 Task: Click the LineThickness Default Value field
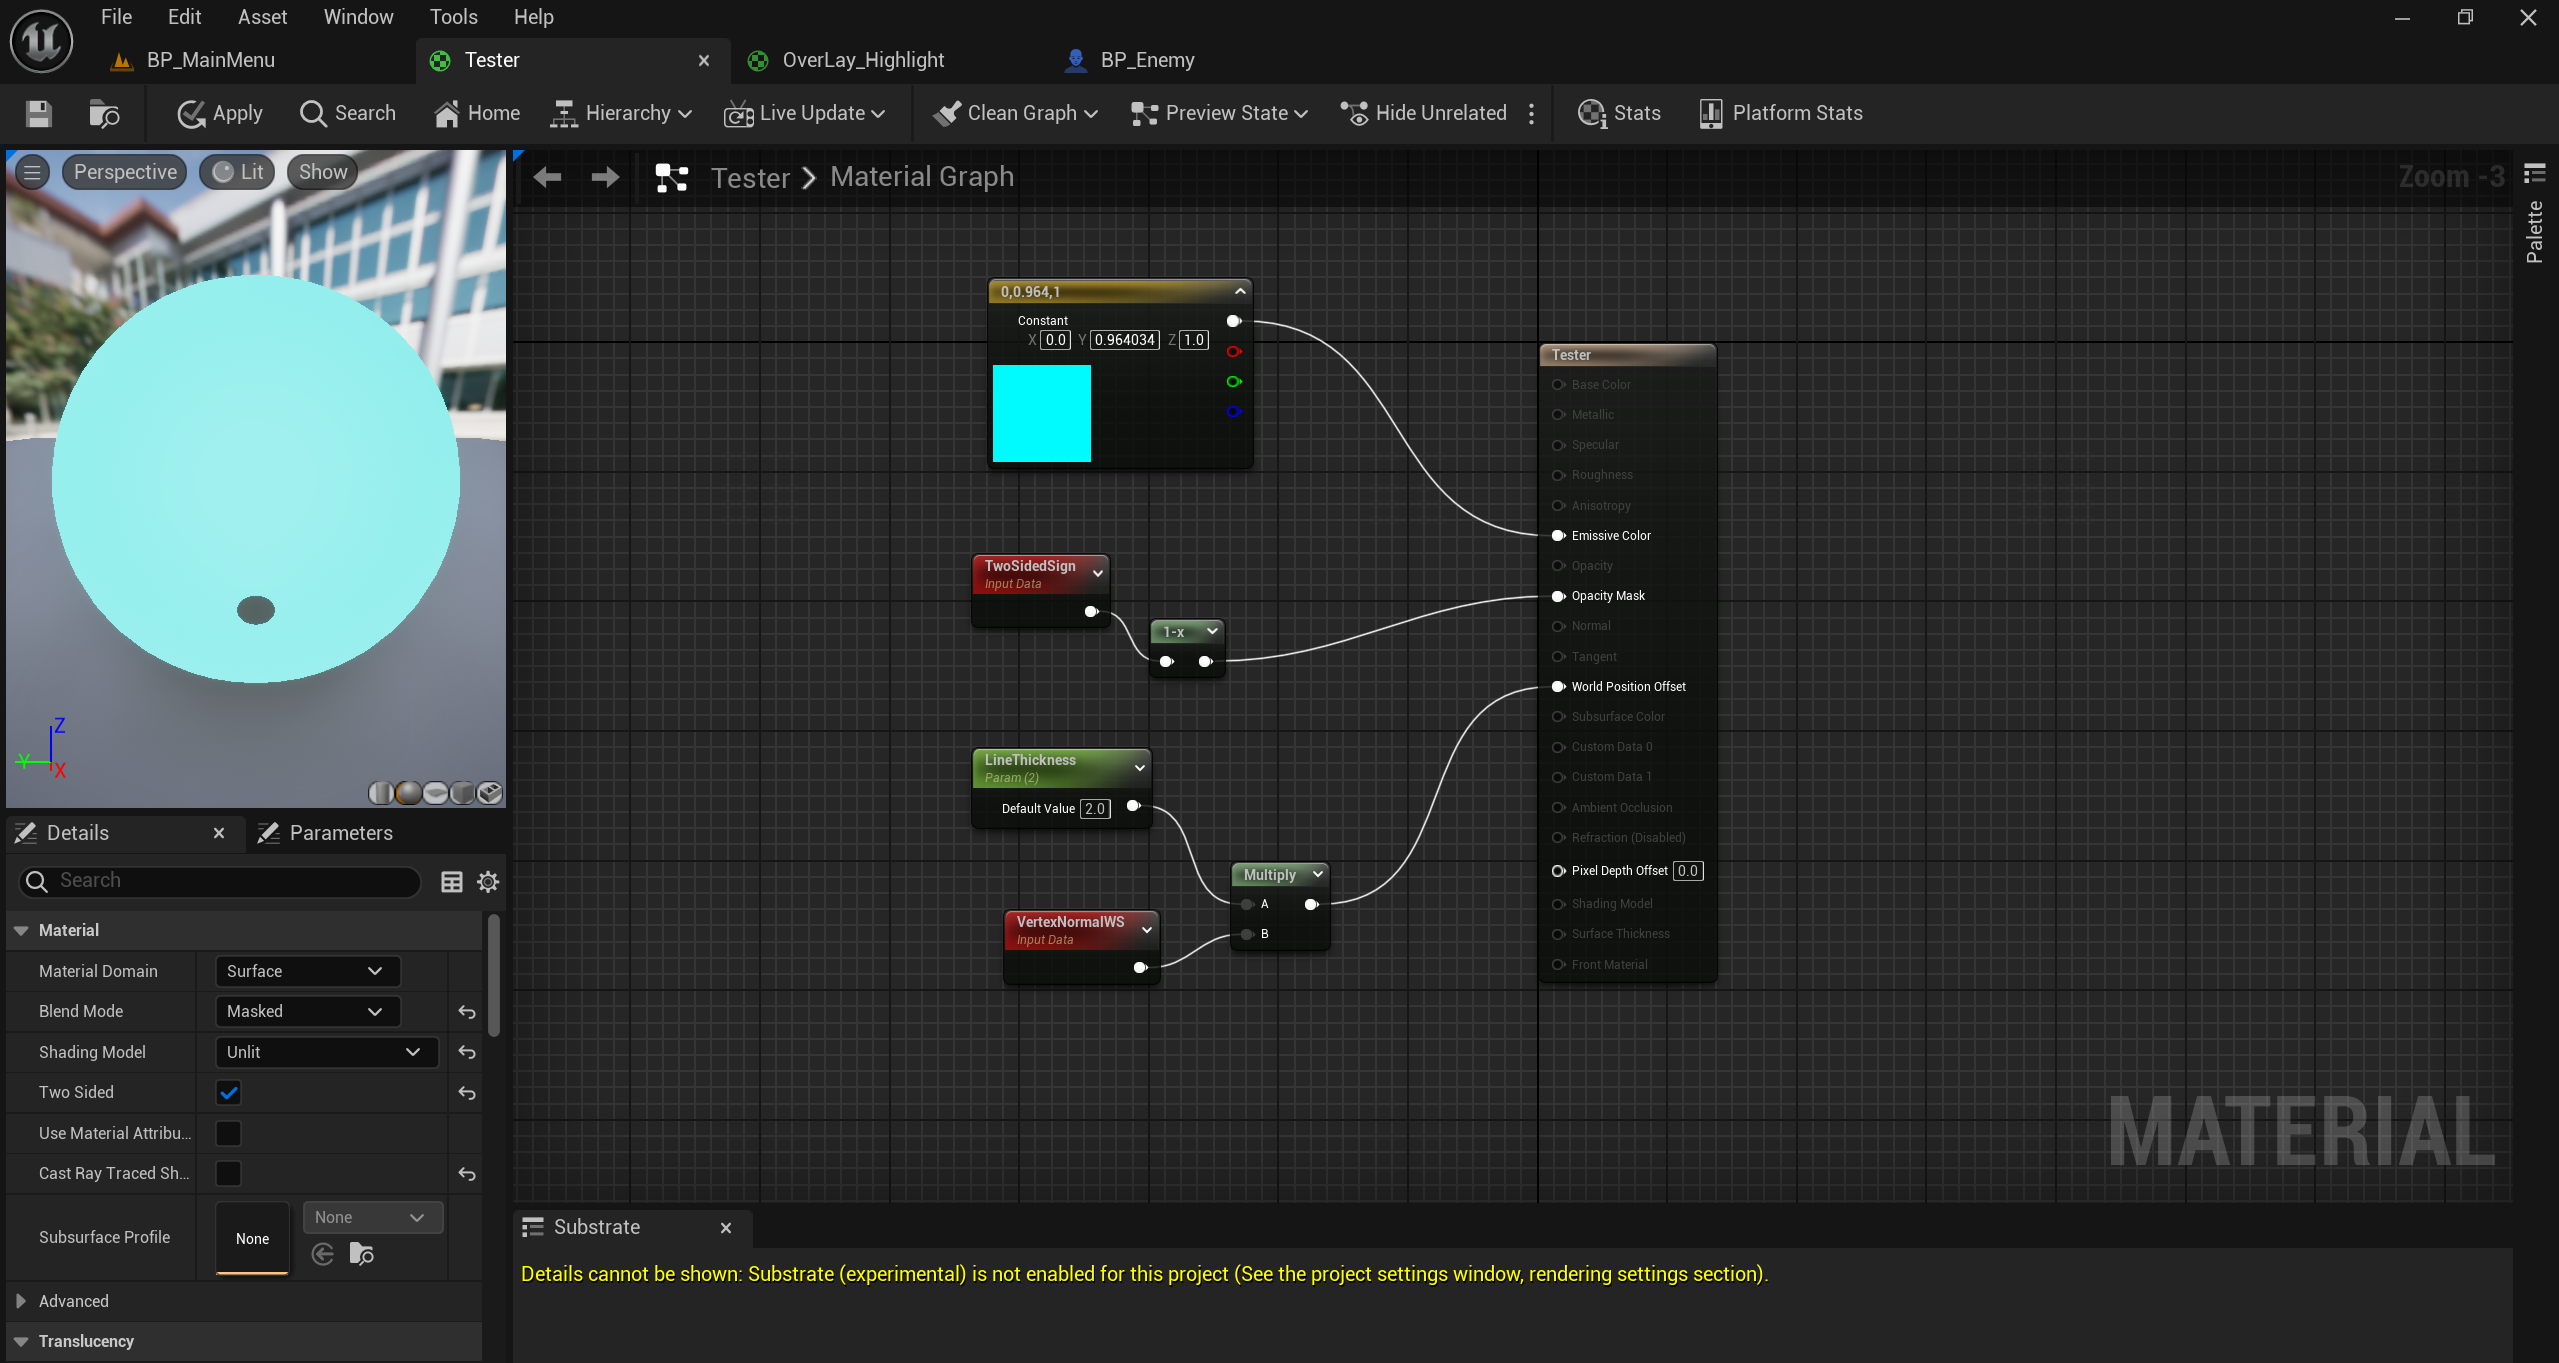(x=1095, y=808)
